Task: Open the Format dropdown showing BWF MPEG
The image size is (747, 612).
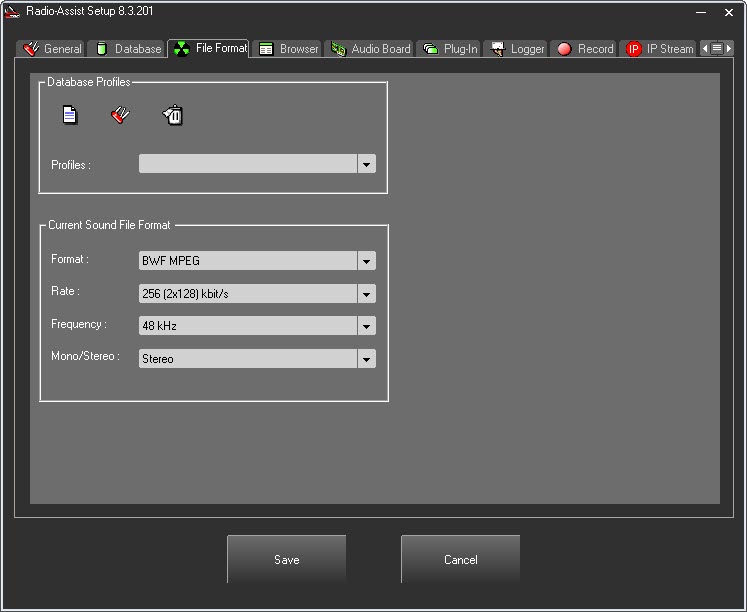Action: pos(366,261)
